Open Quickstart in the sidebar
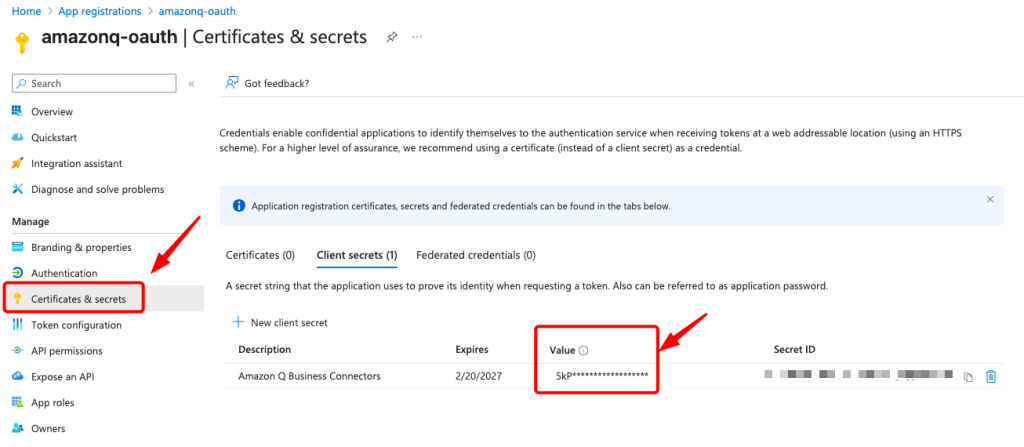 pos(54,137)
